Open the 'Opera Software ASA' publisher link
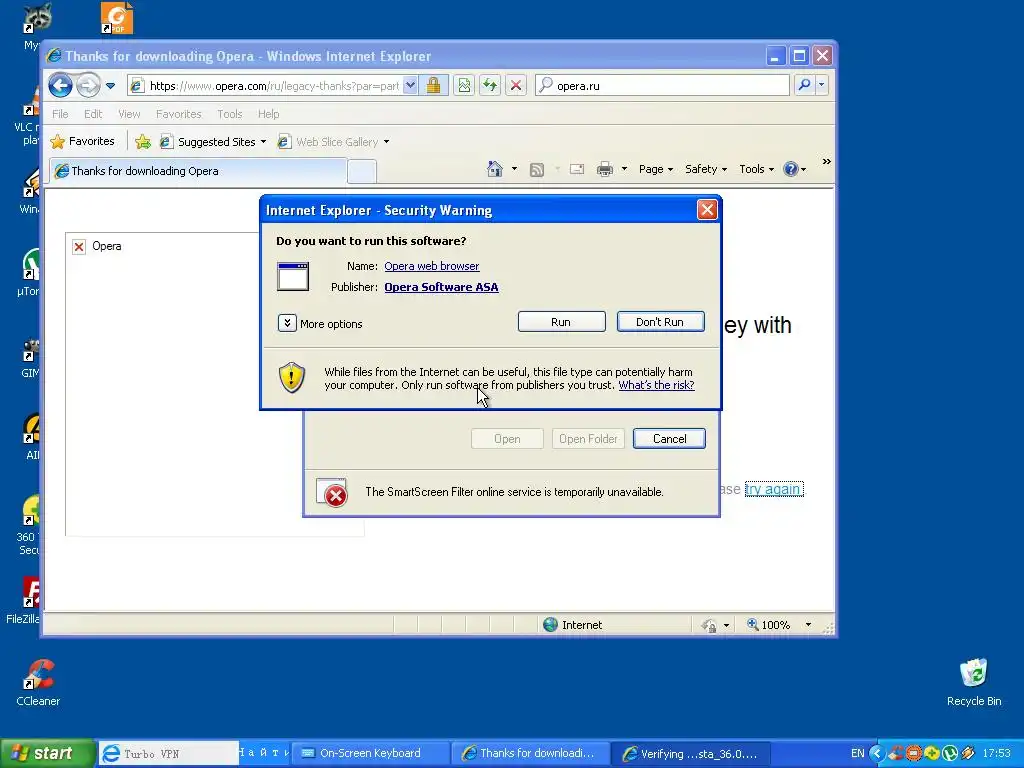The width and height of the screenshot is (1024, 768). 441,287
